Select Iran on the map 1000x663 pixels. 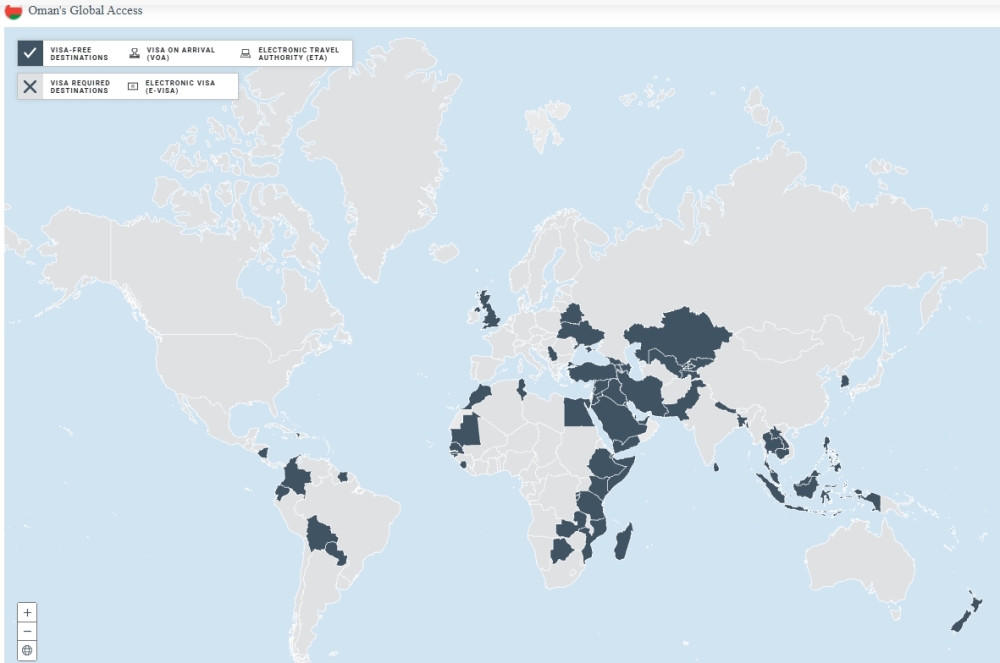pyautogui.click(x=645, y=394)
